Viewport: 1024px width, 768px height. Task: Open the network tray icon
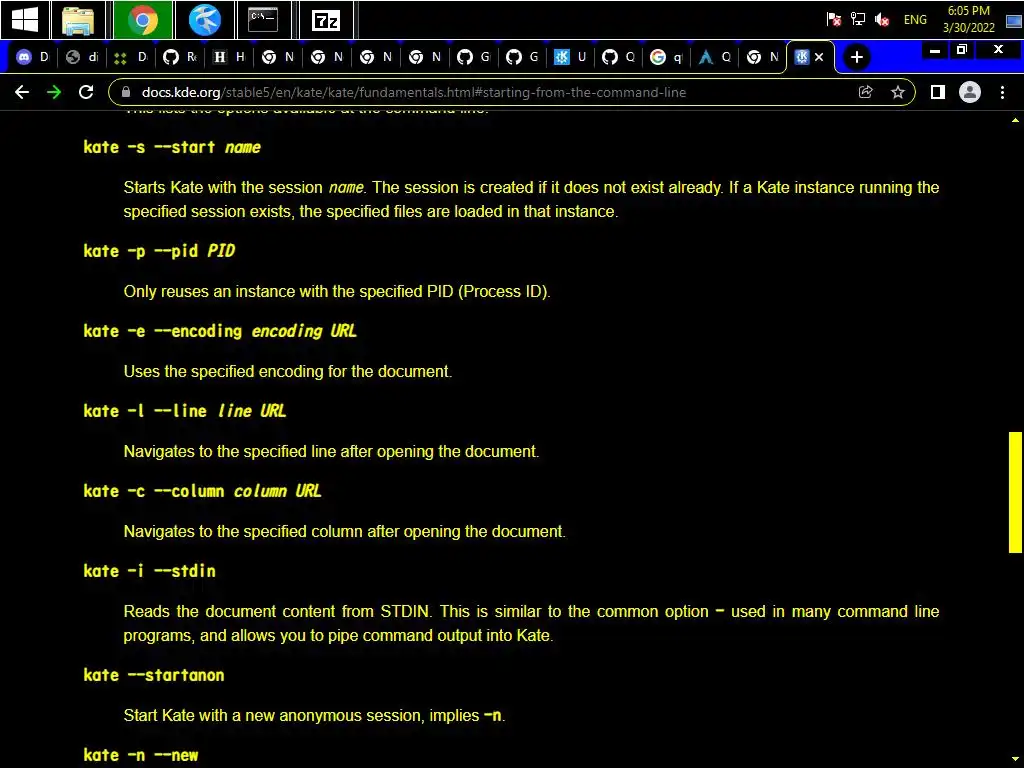point(857,20)
